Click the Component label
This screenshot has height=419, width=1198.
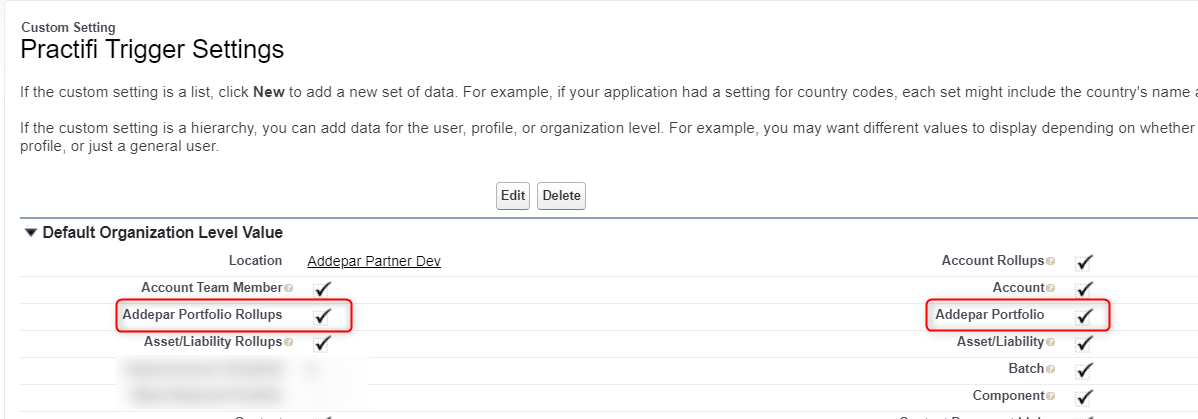(x=1009, y=396)
